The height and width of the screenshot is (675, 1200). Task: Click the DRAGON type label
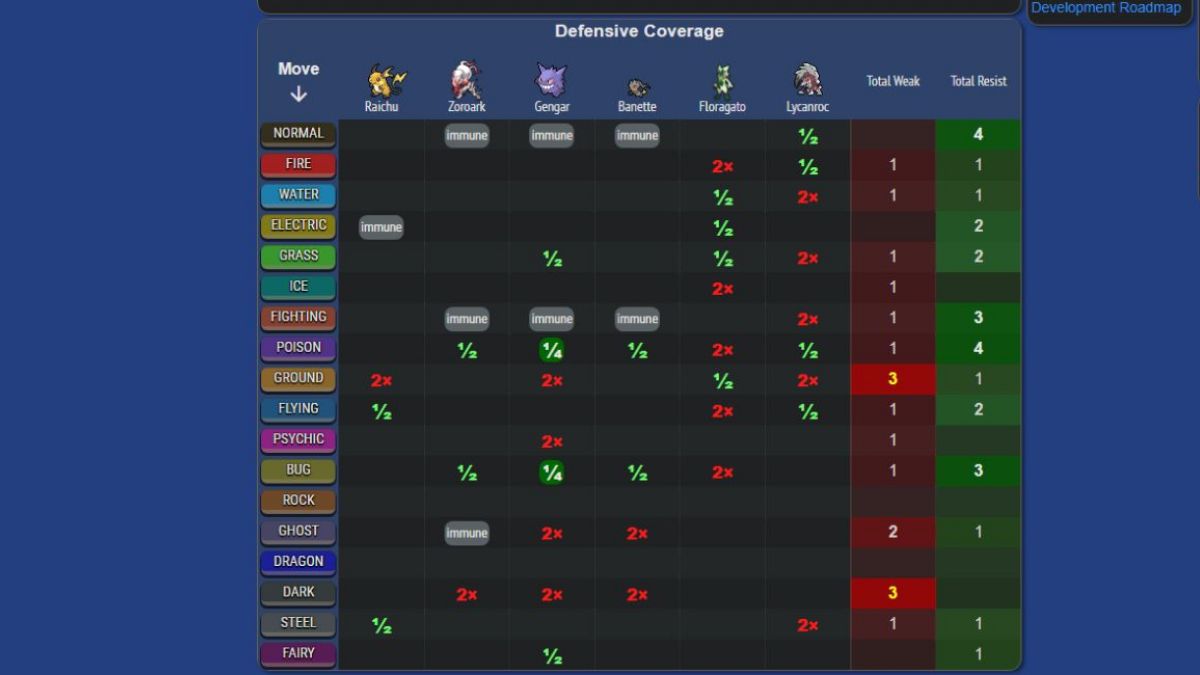298,562
